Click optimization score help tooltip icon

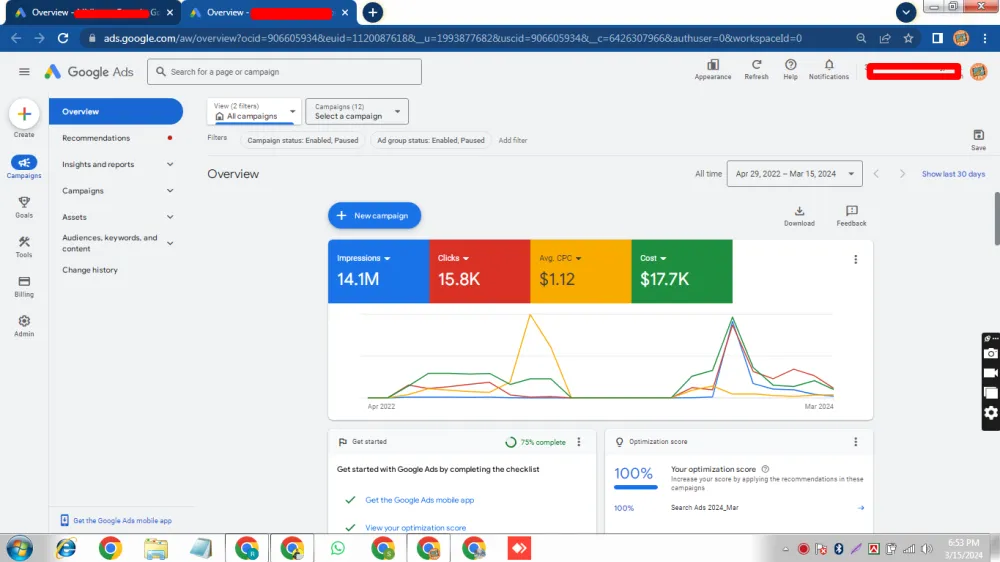765,469
